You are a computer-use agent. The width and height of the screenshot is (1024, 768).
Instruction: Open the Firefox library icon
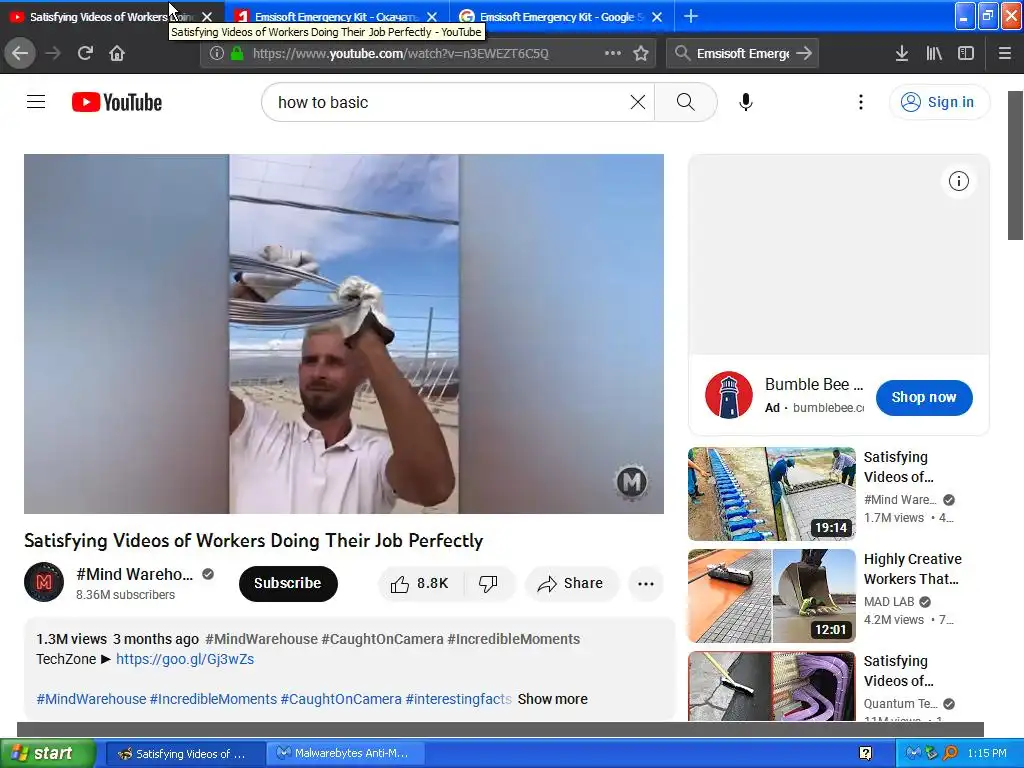pos(934,54)
